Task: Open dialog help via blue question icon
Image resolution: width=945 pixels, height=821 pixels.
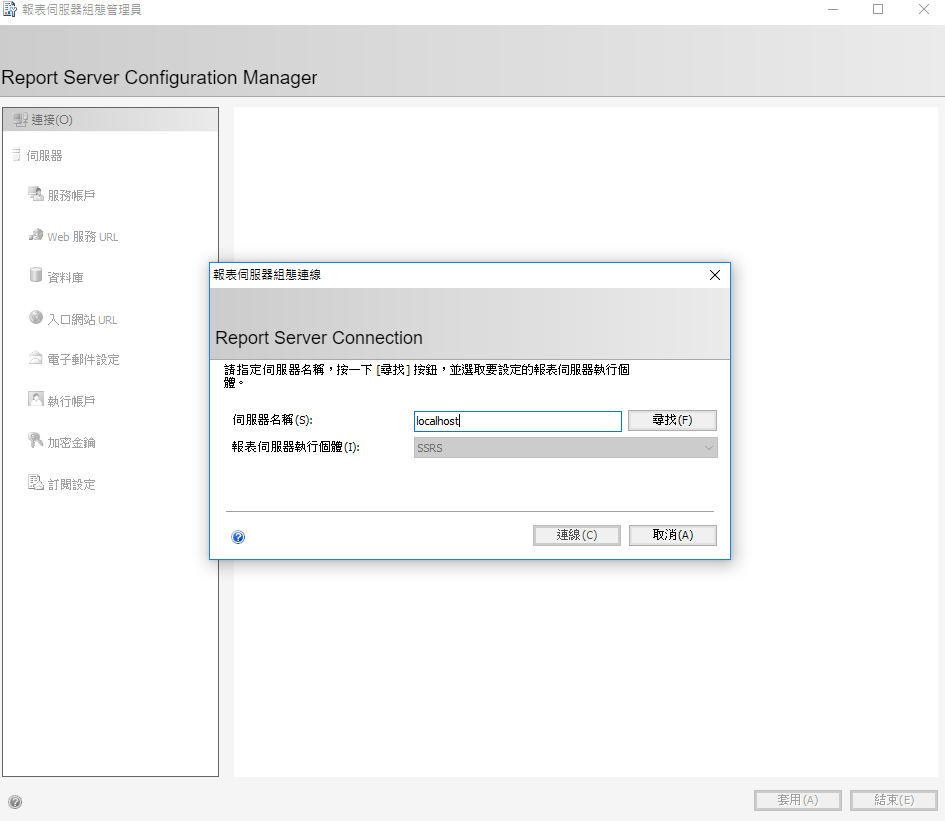Action: pyautogui.click(x=238, y=537)
